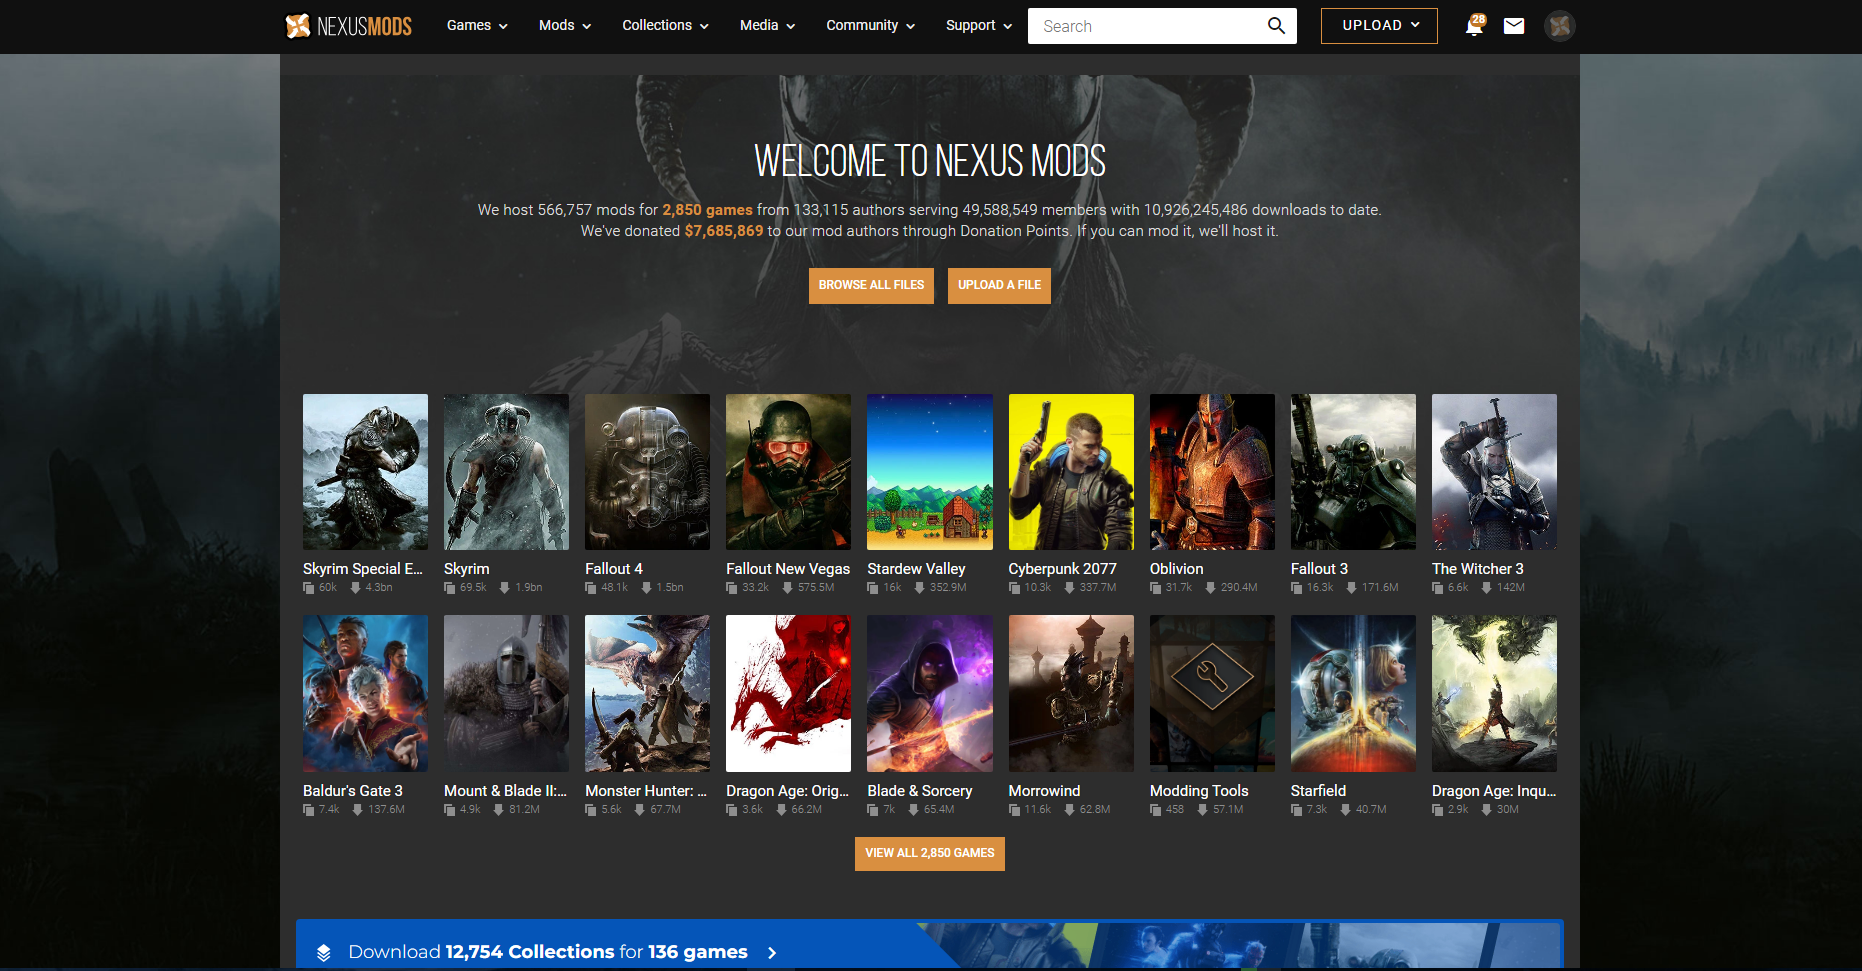Click the "Baldur's Gate 3" title text
Viewport: 1862px width, 971px height.
coord(353,791)
